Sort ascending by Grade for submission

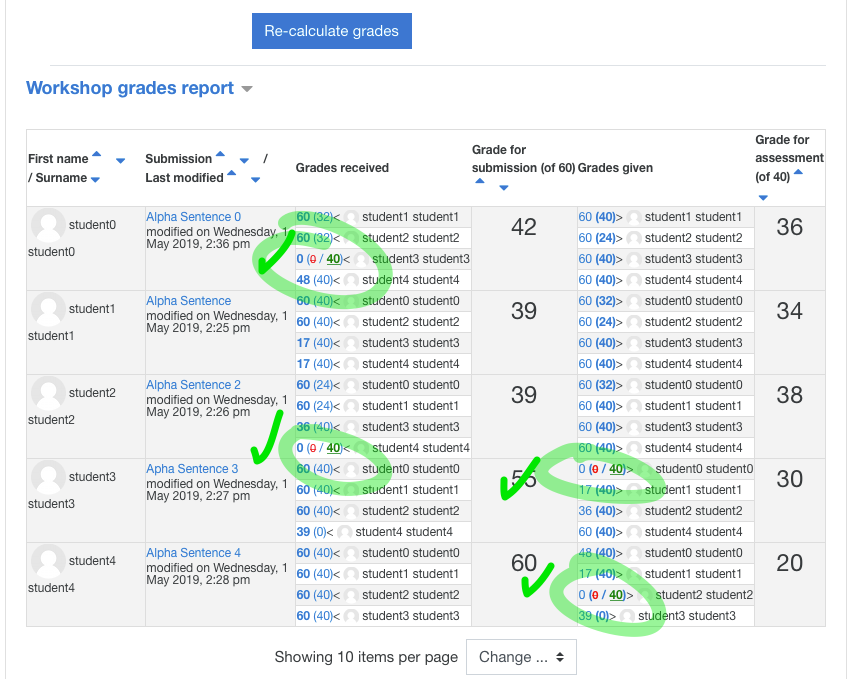click(x=480, y=181)
